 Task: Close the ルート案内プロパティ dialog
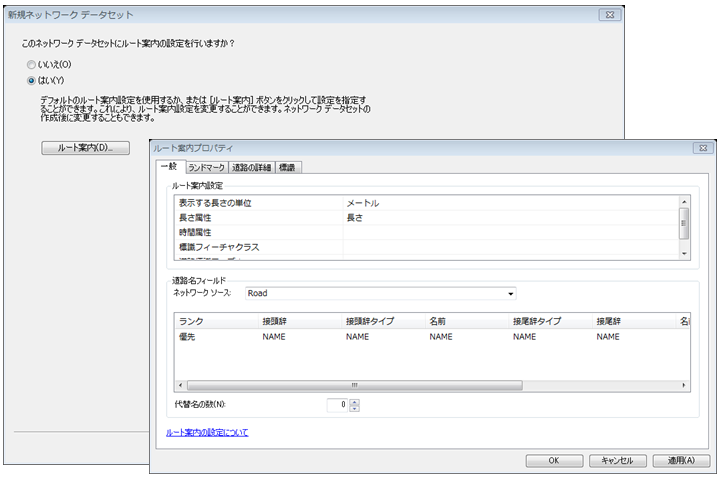click(700, 148)
